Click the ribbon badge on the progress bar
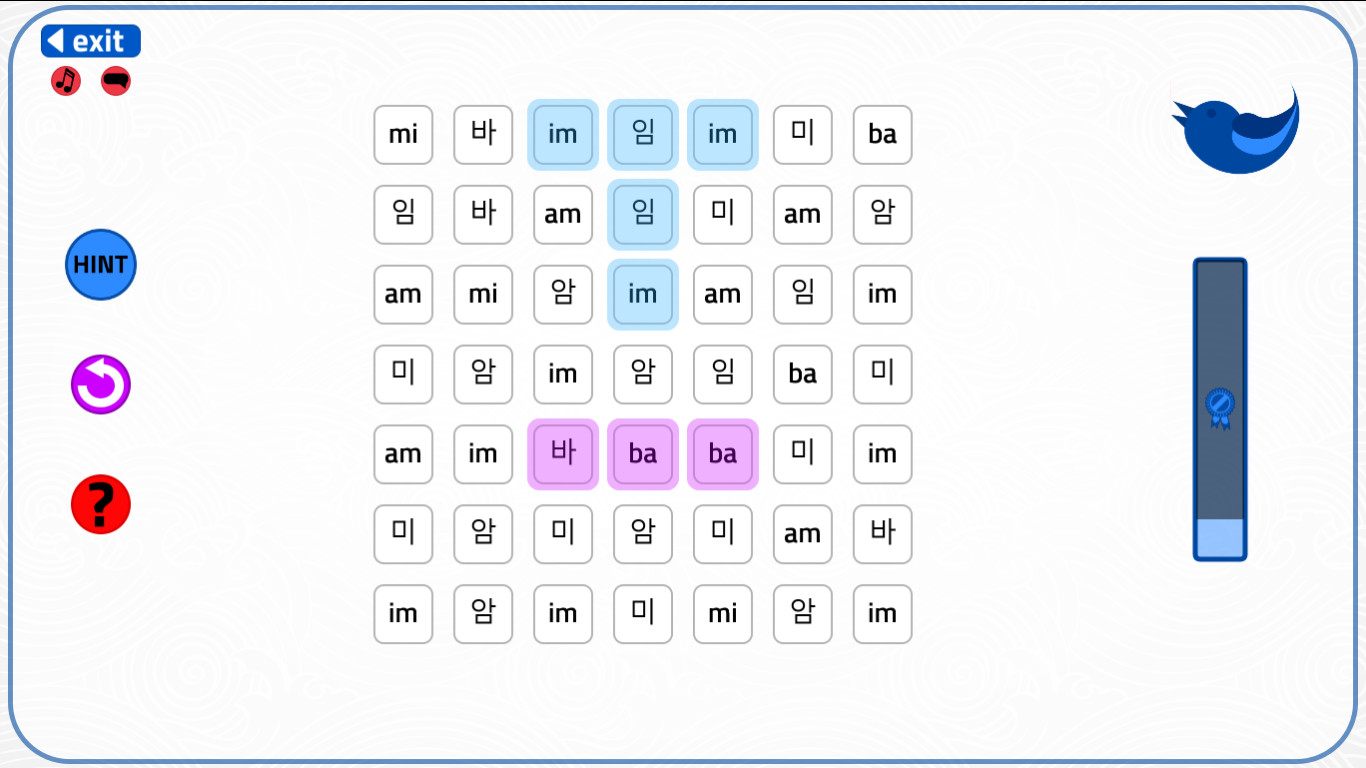Image resolution: width=1366 pixels, height=768 pixels. coord(1220,408)
